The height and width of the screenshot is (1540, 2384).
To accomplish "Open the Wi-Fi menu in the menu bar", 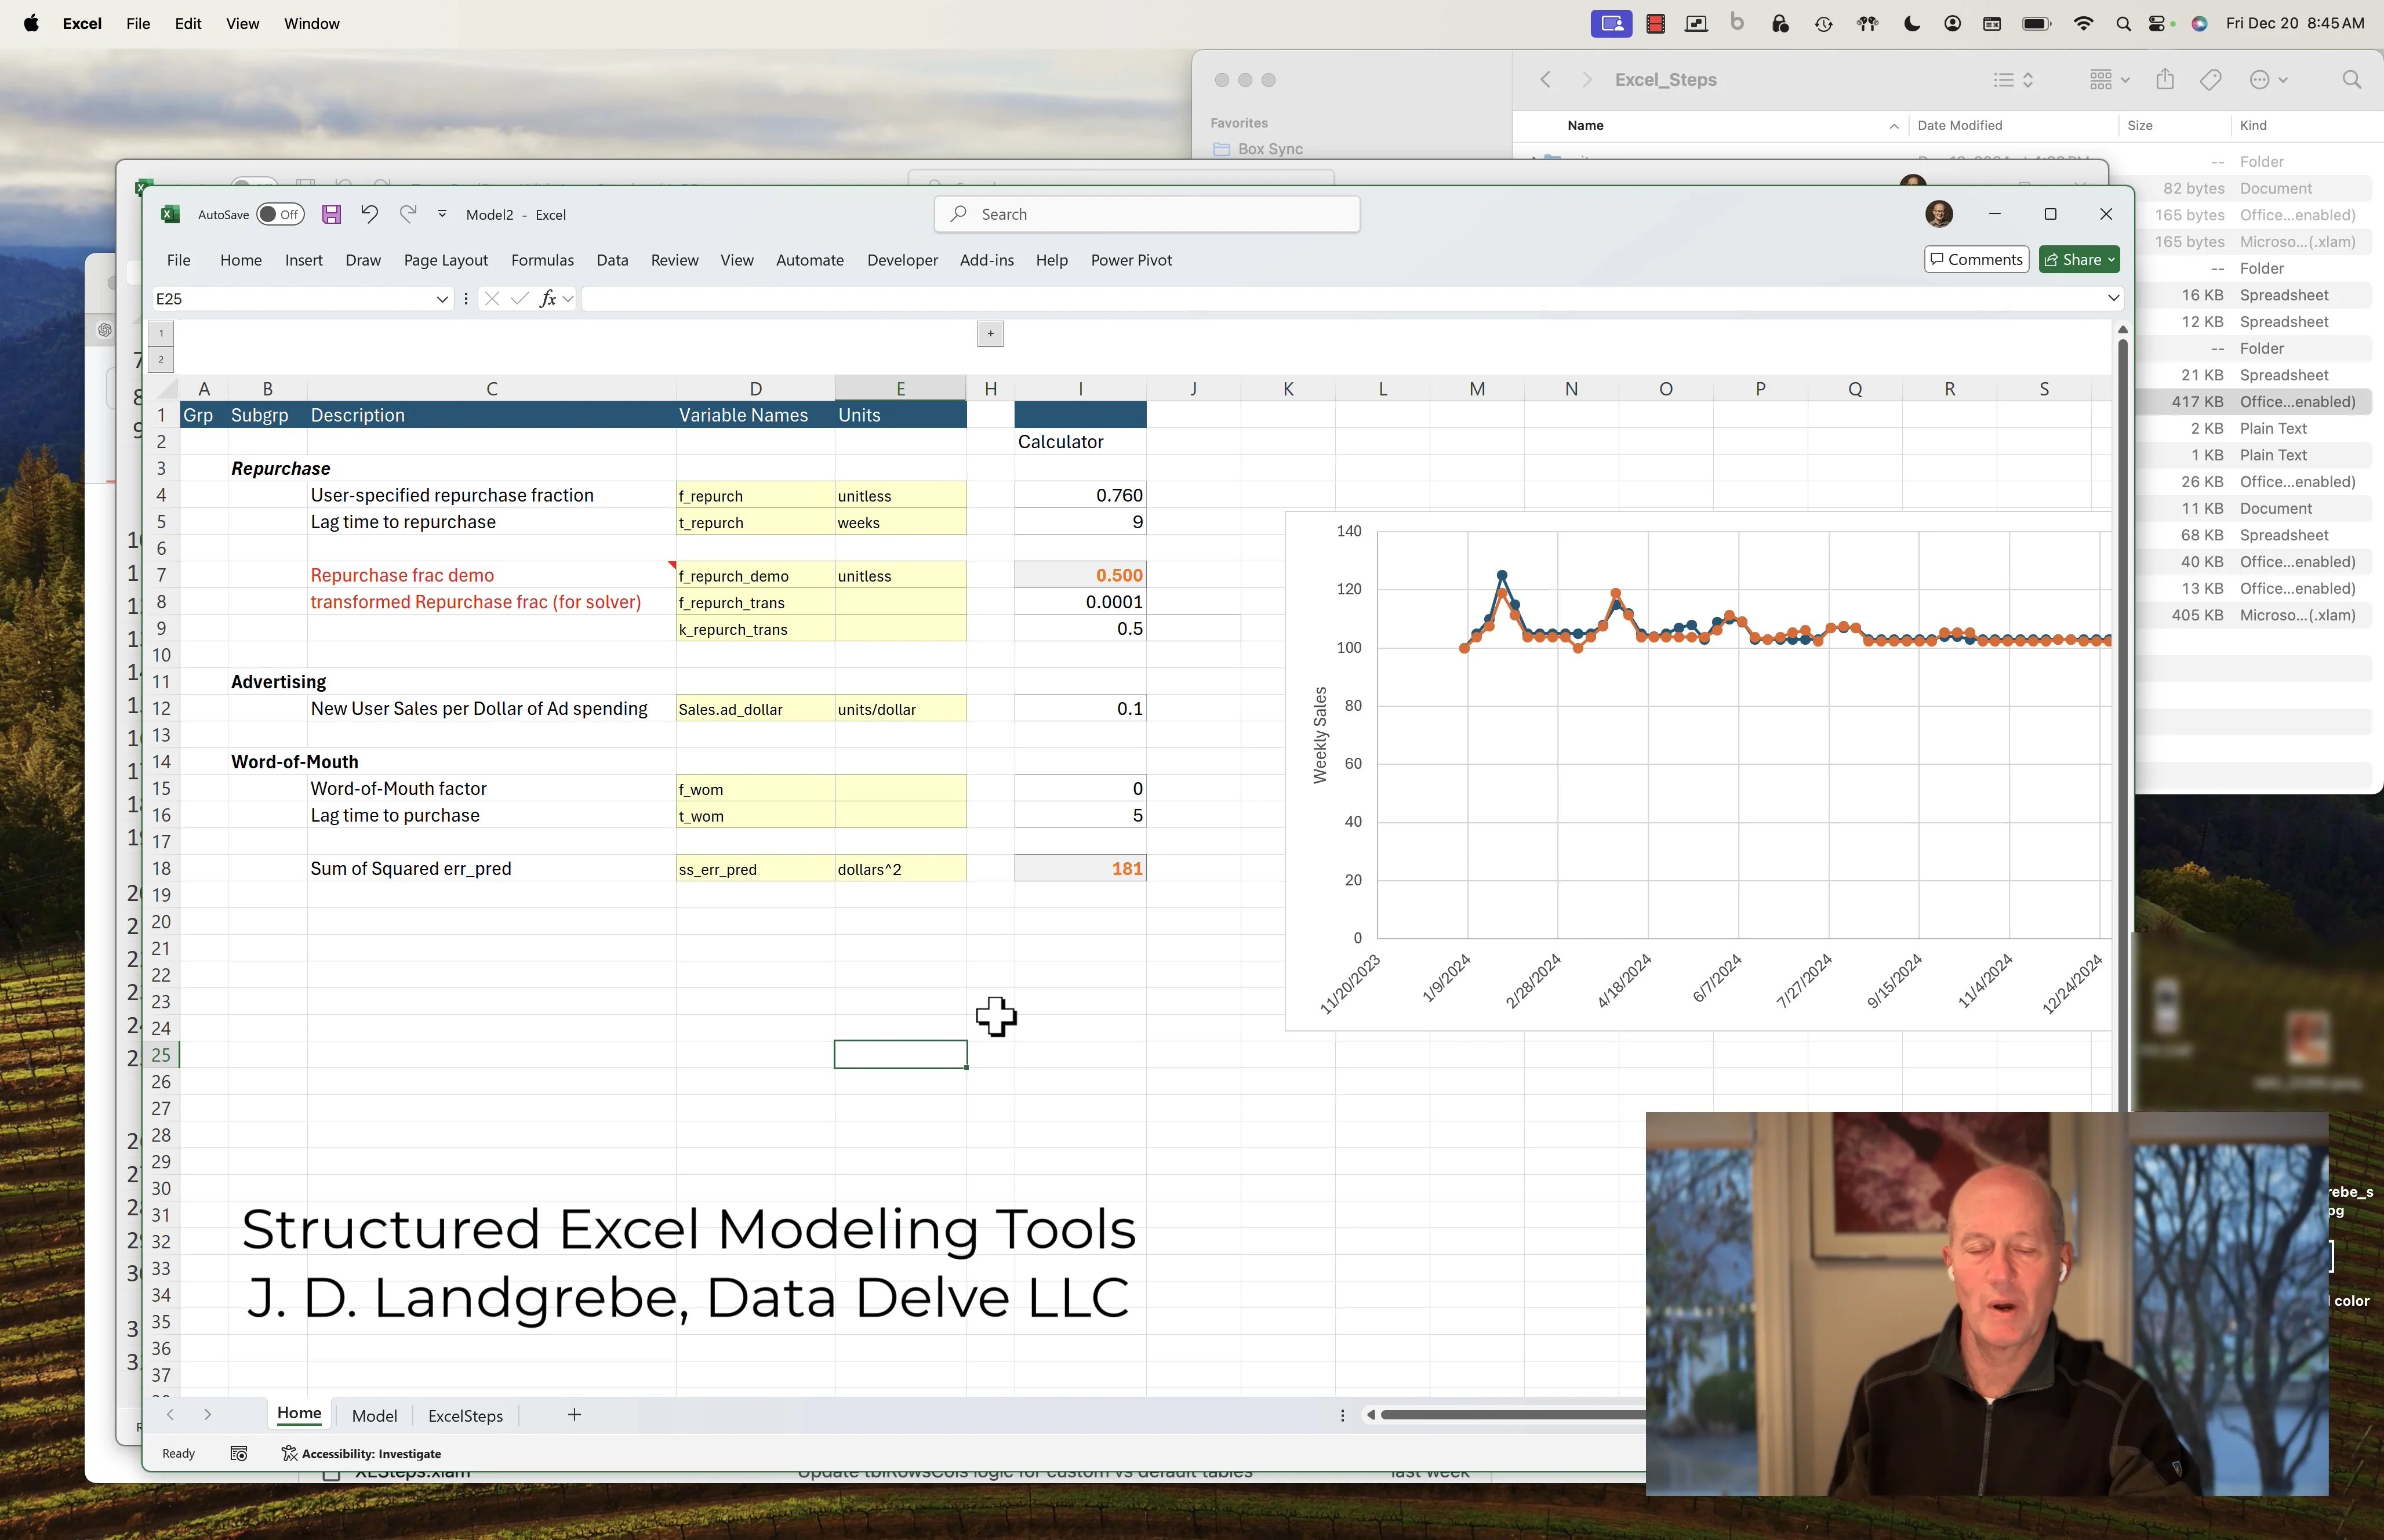I will coord(2084,23).
